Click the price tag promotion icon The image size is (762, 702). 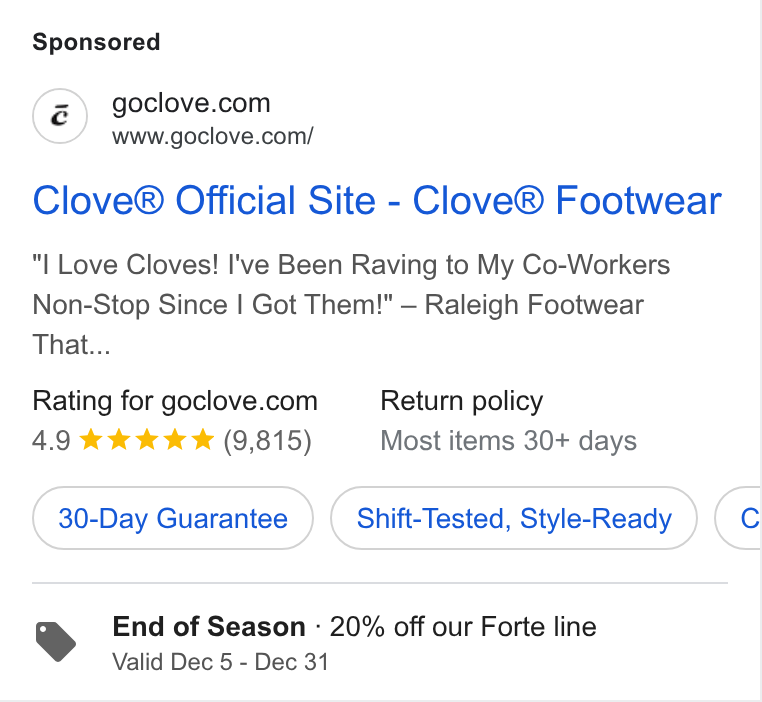pos(56,641)
